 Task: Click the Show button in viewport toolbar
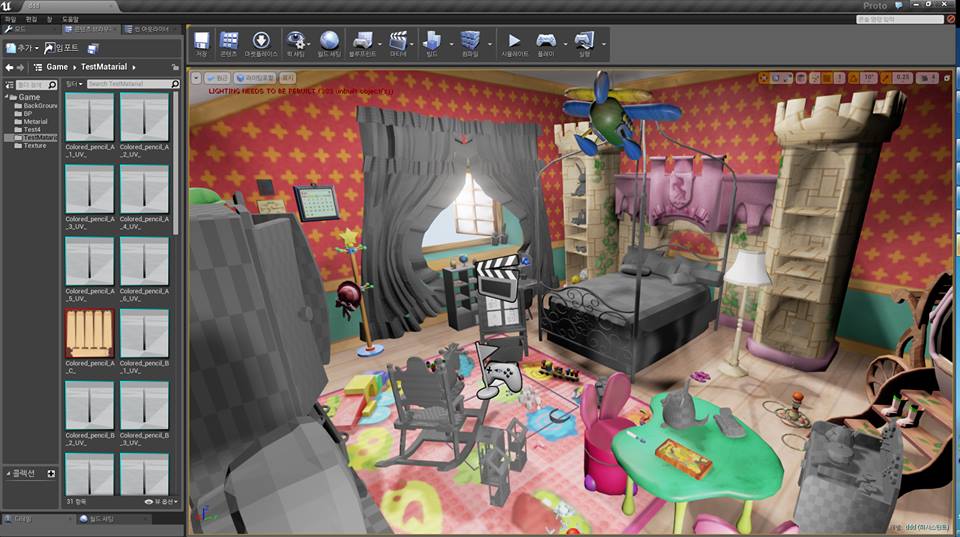(288, 78)
